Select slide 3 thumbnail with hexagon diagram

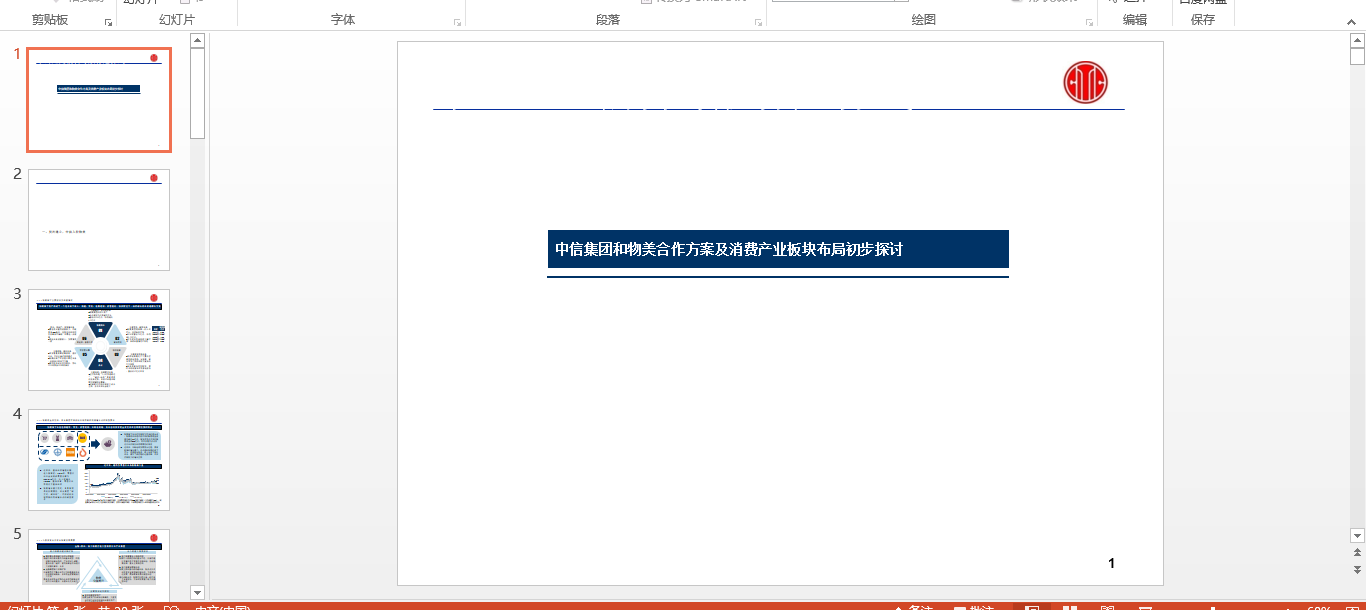point(99,340)
